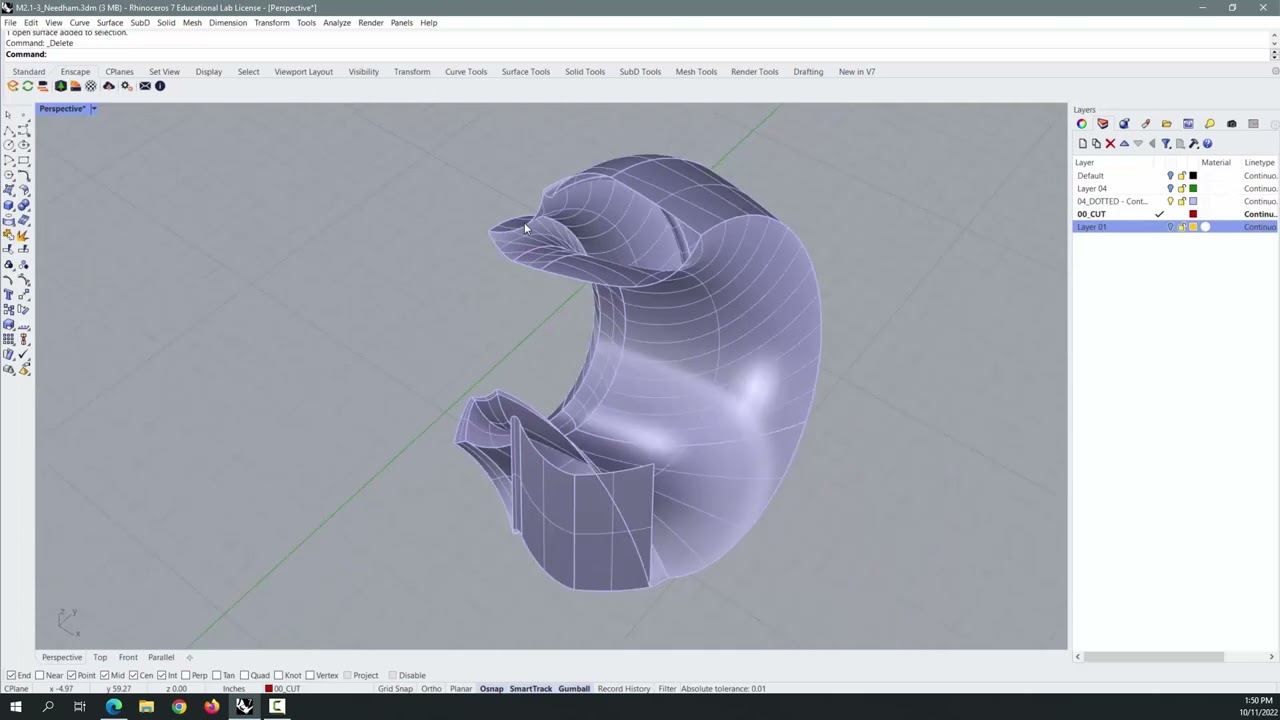The width and height of the screenshot is (1280, 720).
Task: Toggle Gumball in status bar
Action: pos(574,689)
